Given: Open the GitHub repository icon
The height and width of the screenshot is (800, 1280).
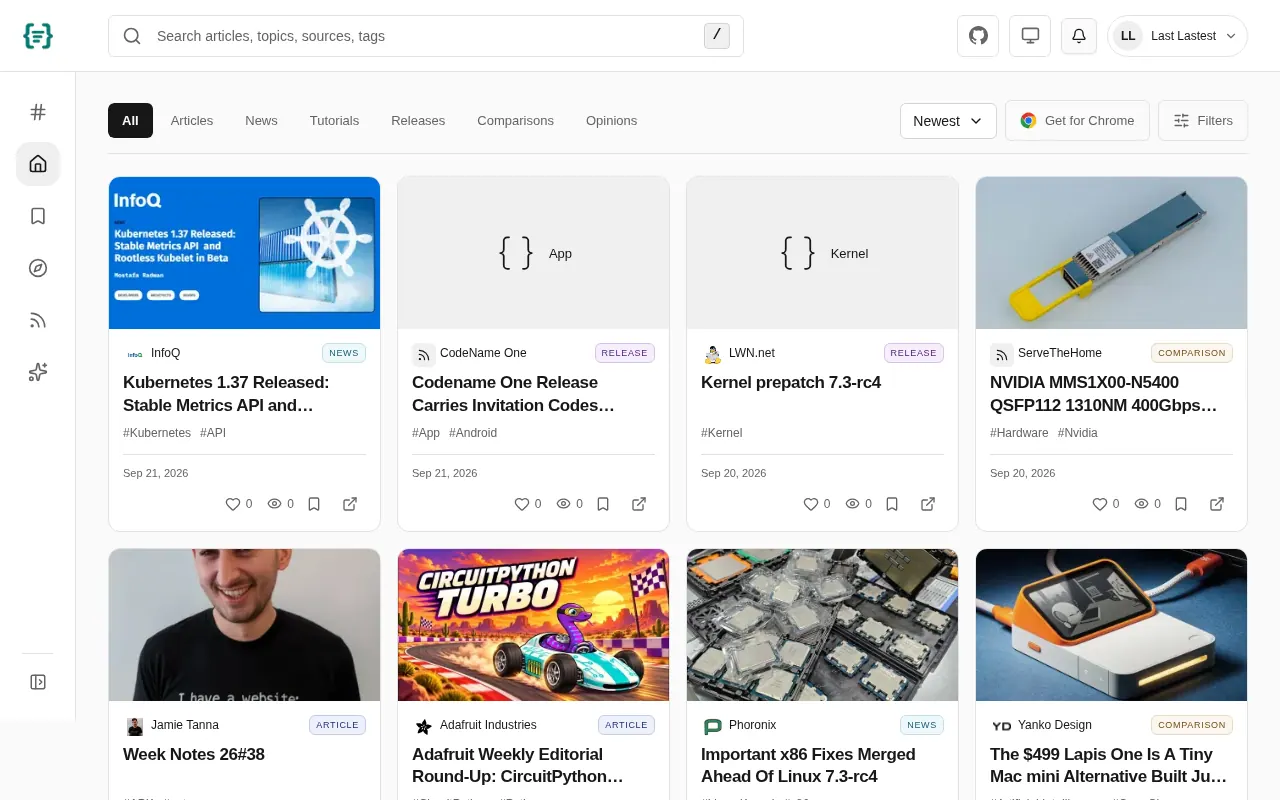Looking at the screenshot, I should tap(978, 36).
